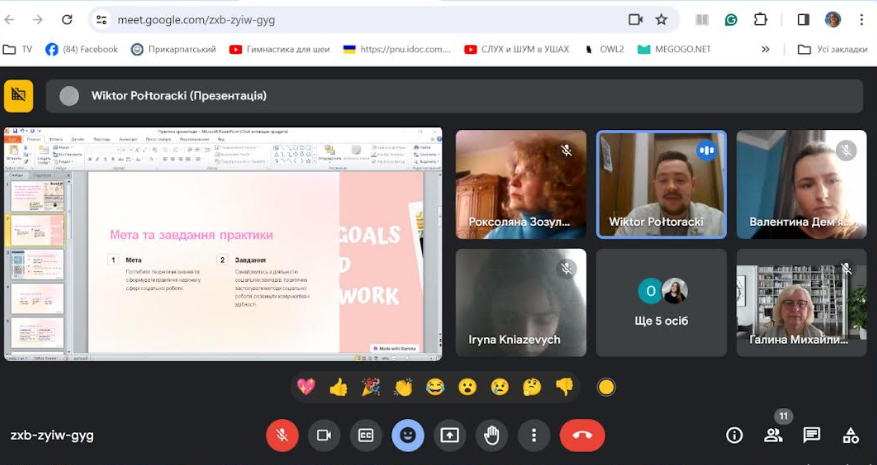Bookmark this page with the star icon

point(662,20)
